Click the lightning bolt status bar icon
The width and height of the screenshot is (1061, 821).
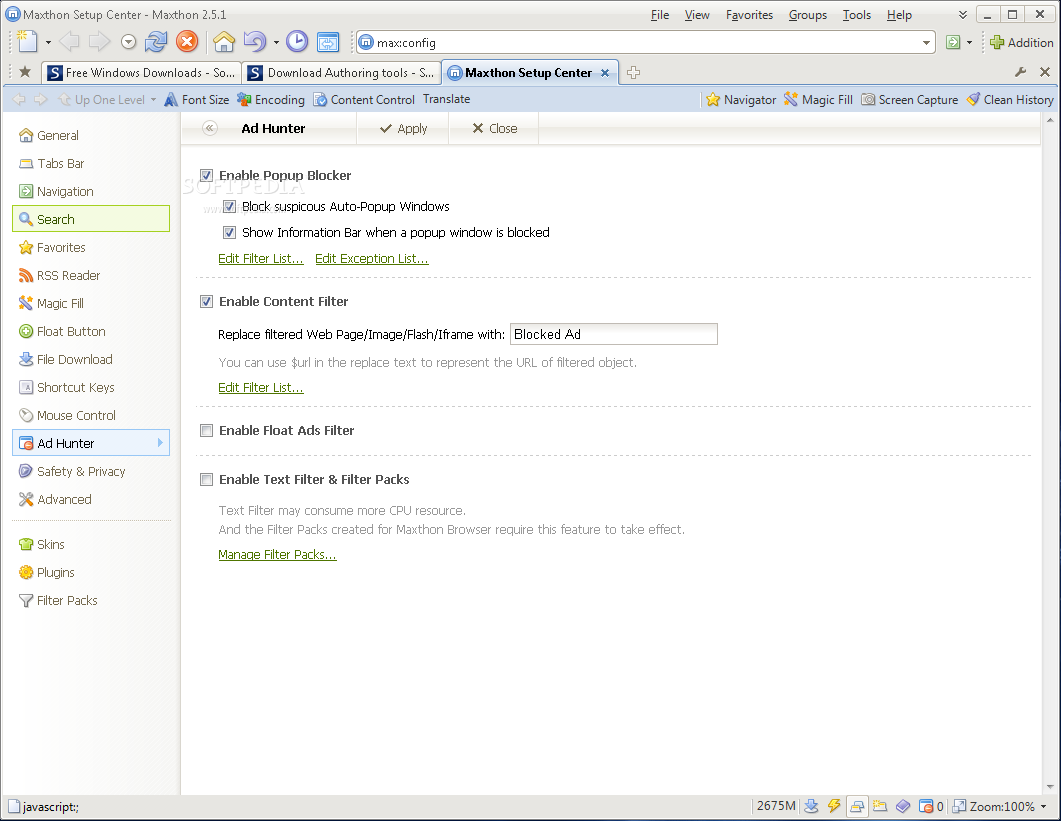pyautogui.click(x=834, y=805)
